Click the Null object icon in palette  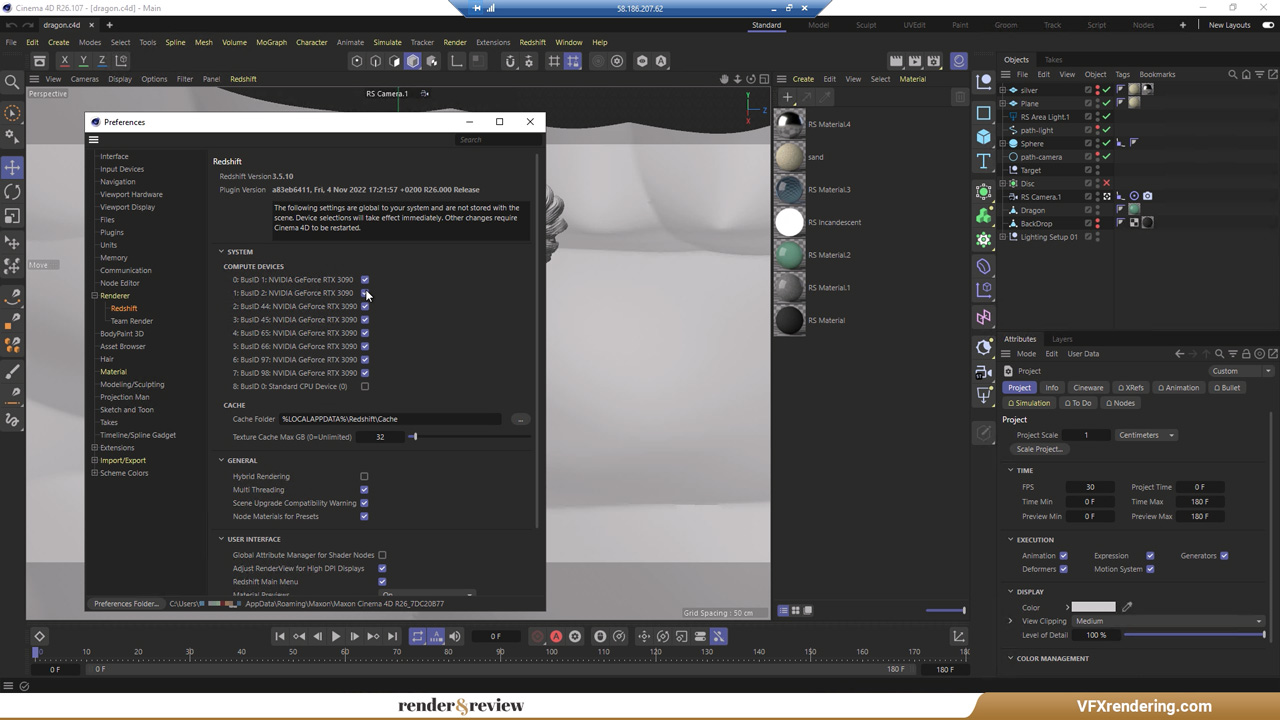[984, 80]
